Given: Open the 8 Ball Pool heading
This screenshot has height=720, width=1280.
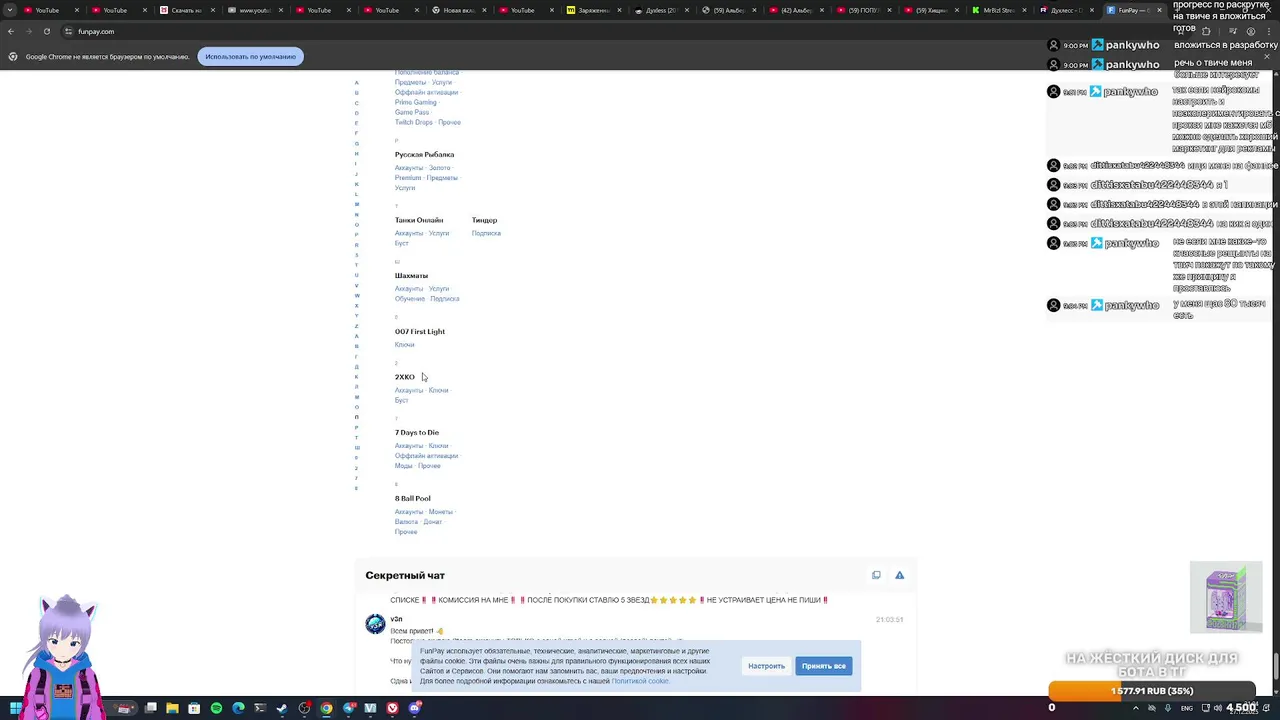Looking at the screenshot, I should pyautogui.click(x=412, y=499).
